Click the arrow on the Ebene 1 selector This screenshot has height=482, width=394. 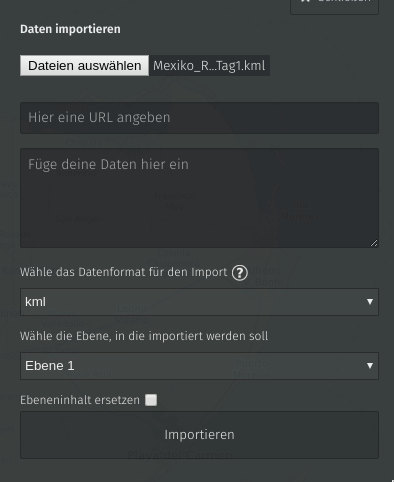(x=370, y=366)
